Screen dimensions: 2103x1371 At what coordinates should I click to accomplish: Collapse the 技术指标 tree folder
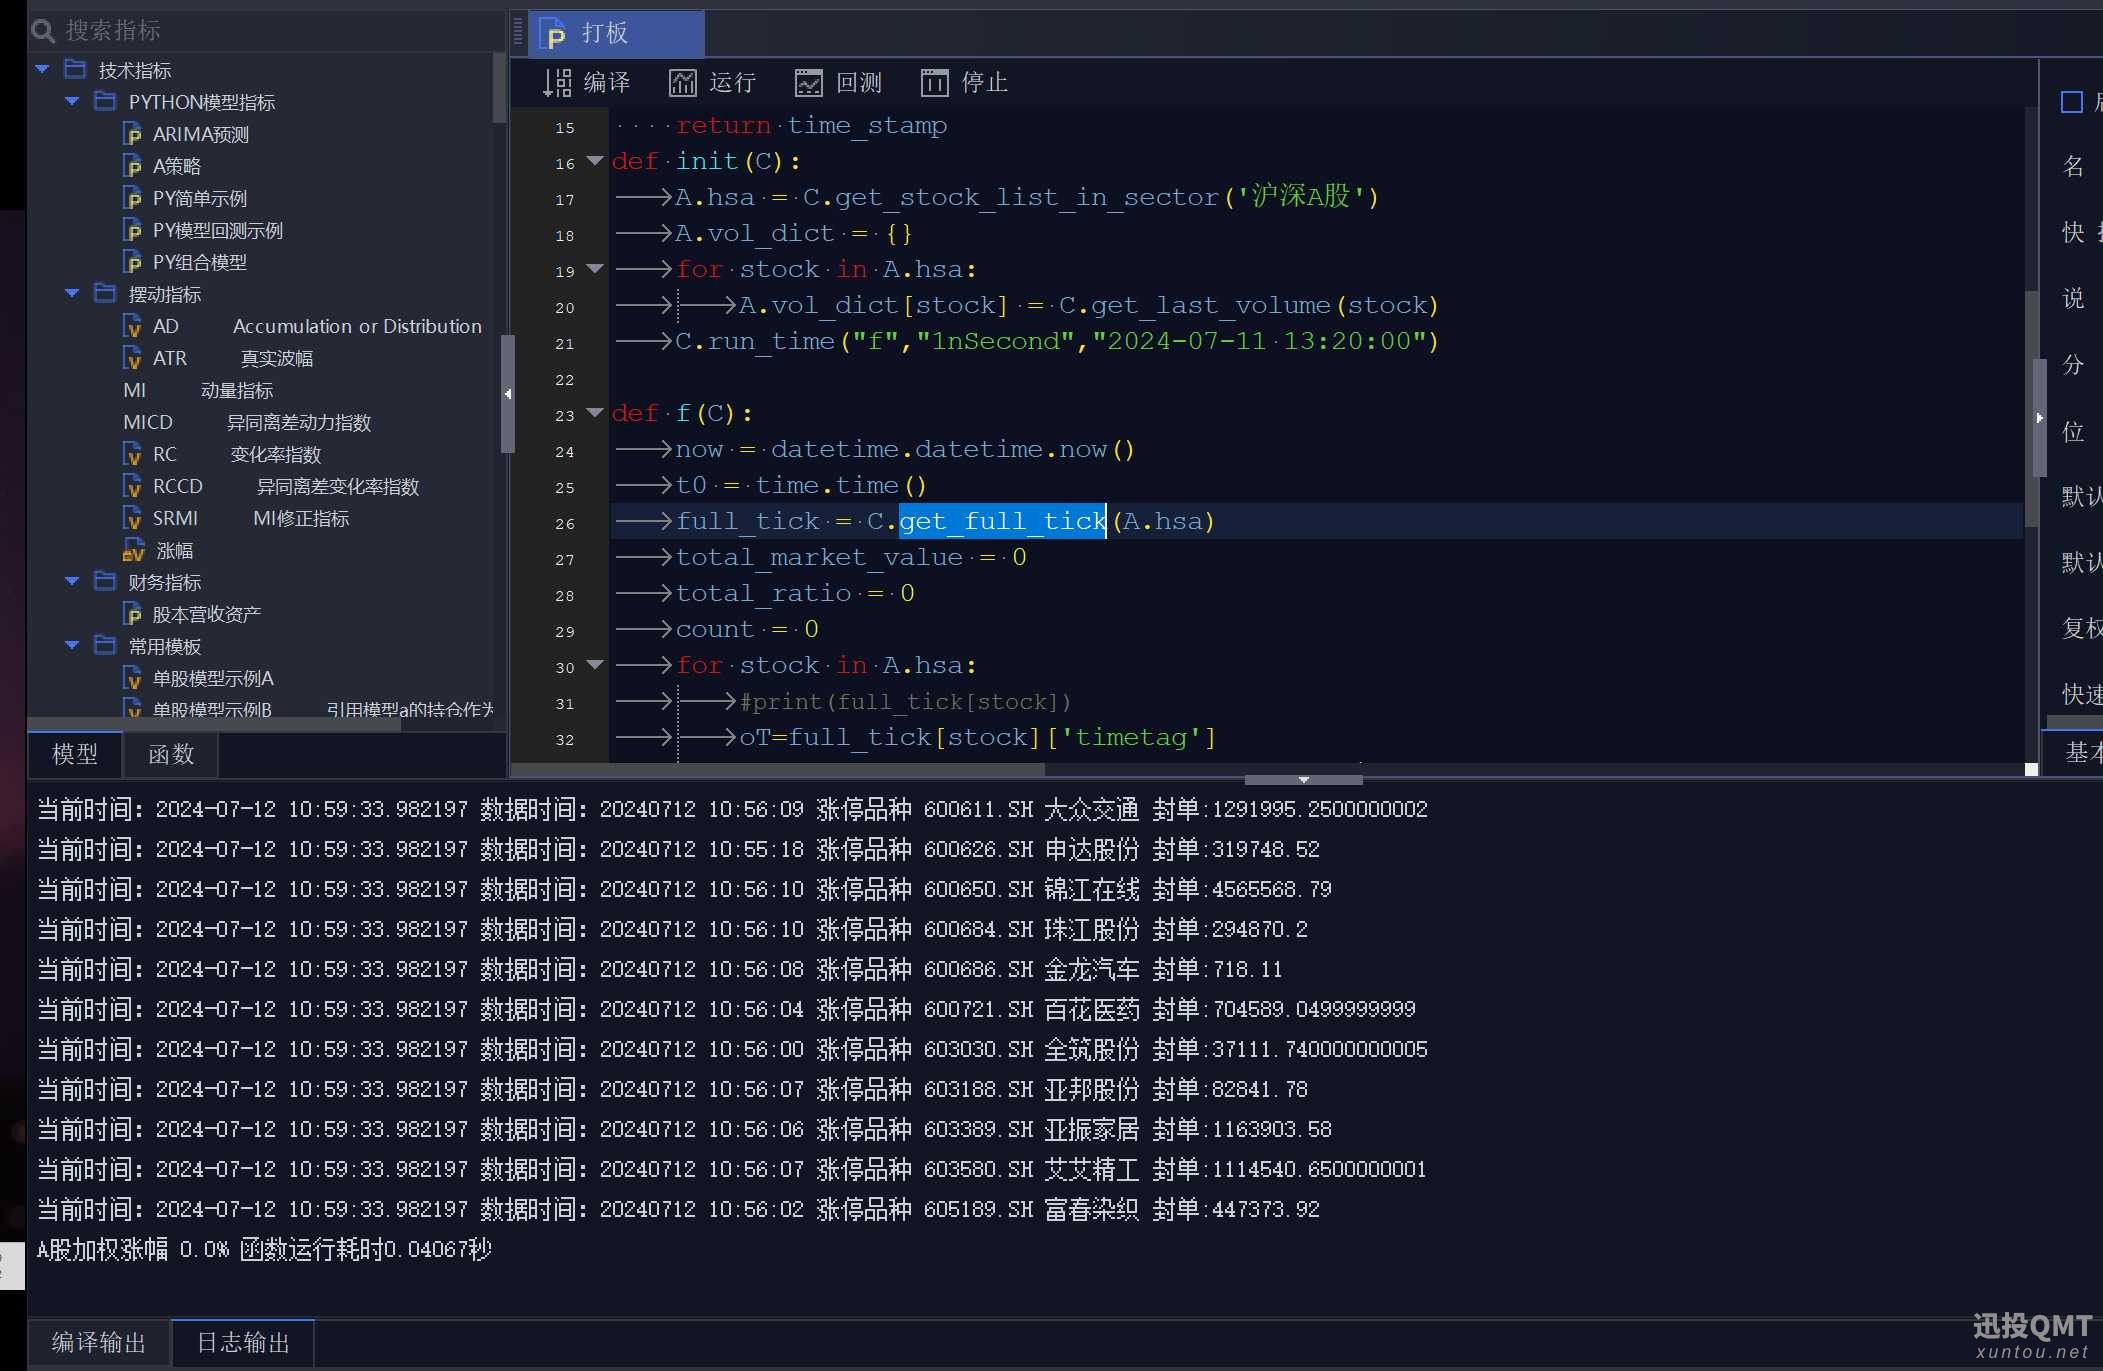click(x=42, y=70)
